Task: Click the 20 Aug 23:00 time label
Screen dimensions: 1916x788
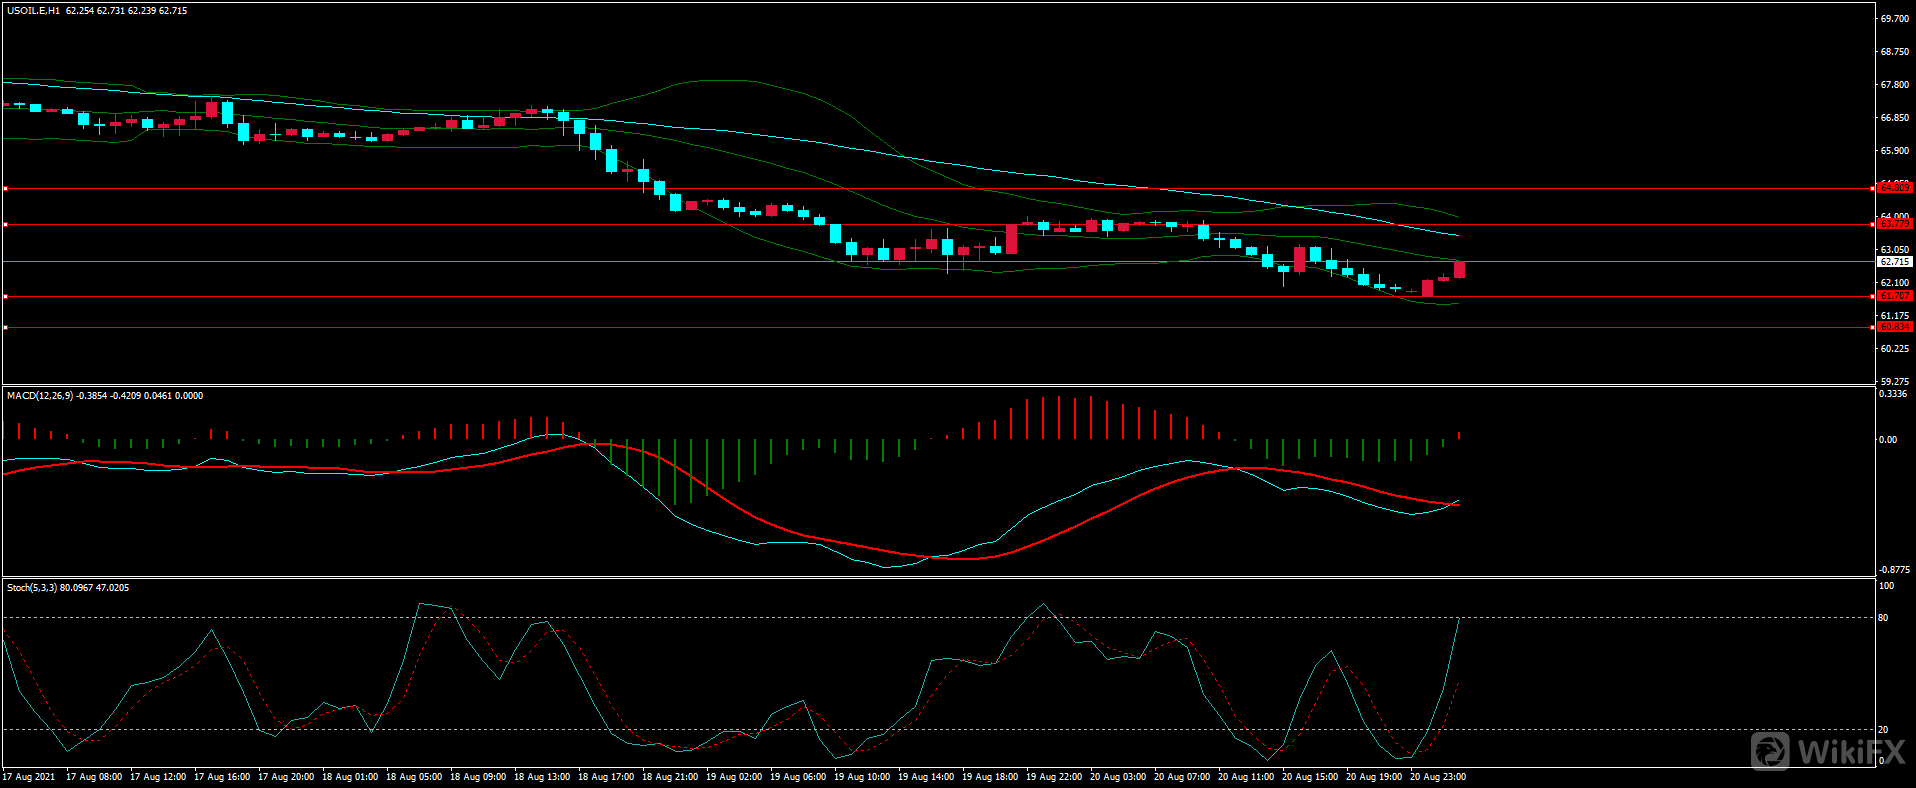Action: 1437,777
